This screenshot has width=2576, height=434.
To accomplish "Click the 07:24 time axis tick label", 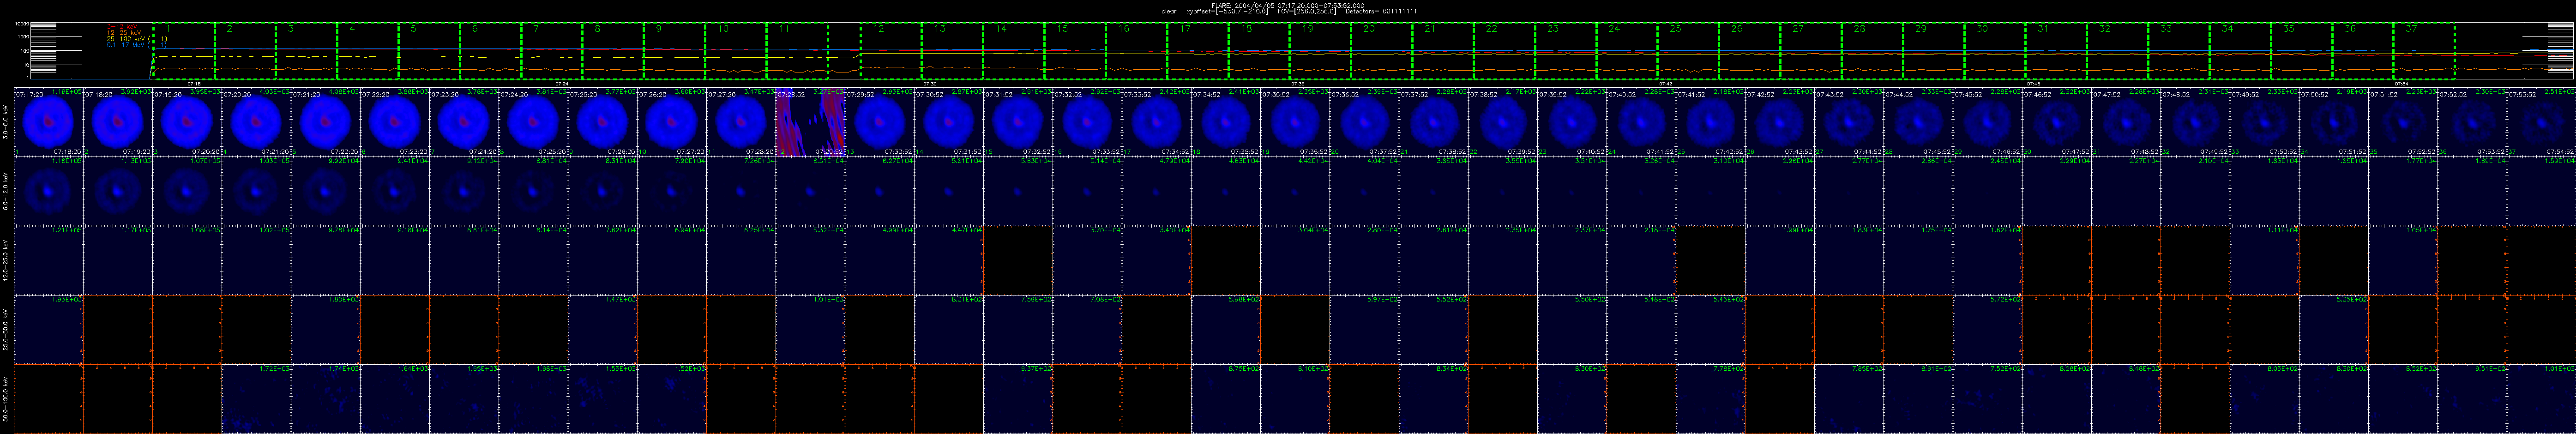I will click(562, 84).
